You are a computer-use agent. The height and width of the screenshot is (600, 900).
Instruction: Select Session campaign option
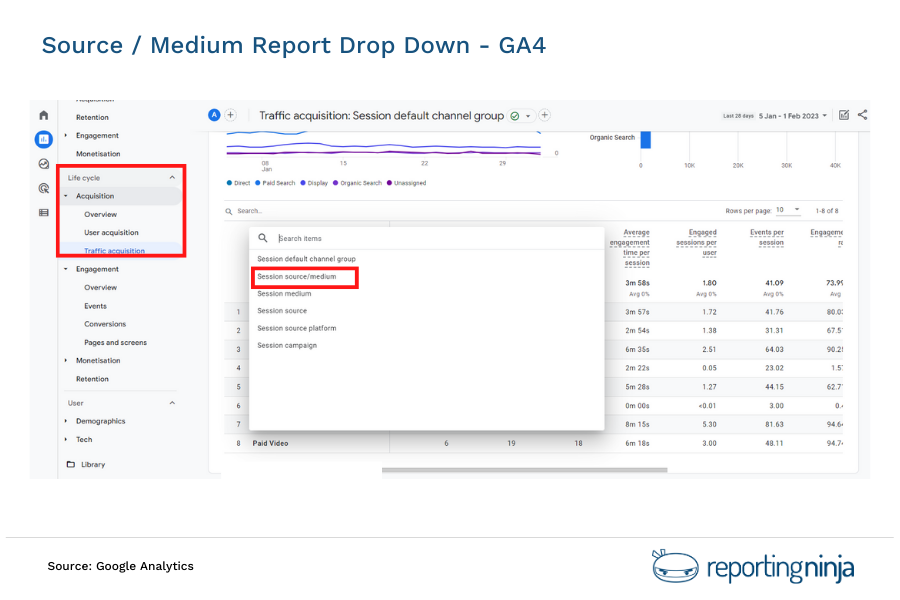pos(287,346)
